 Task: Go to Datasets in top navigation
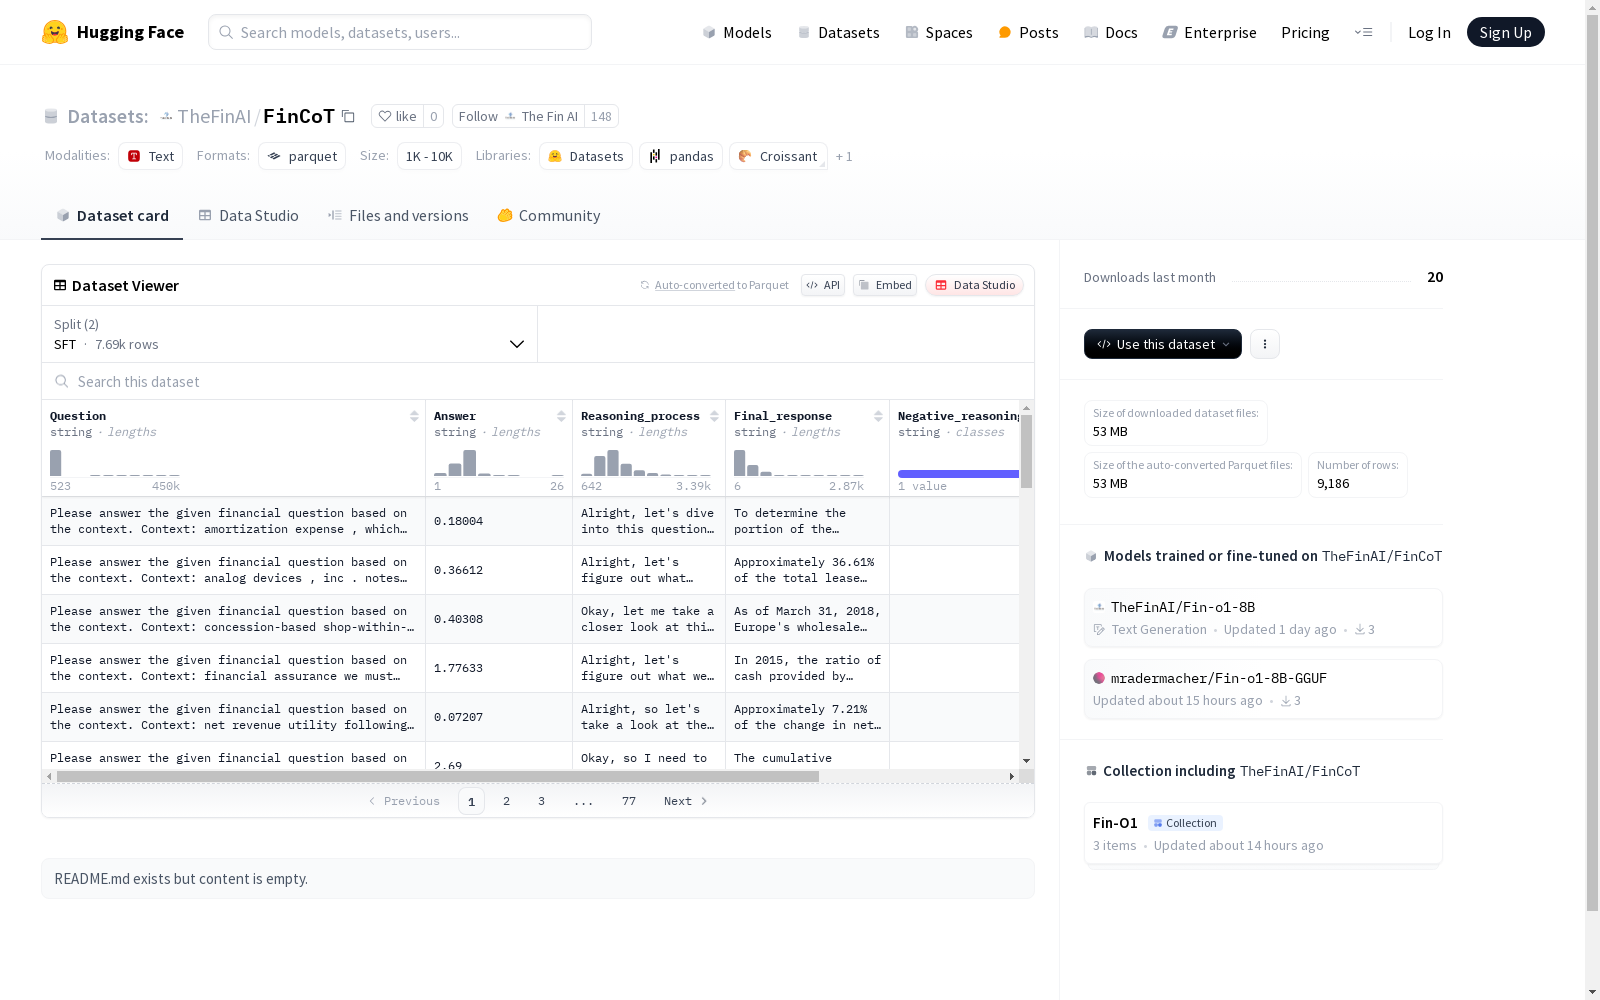click(x=838, y=32)
